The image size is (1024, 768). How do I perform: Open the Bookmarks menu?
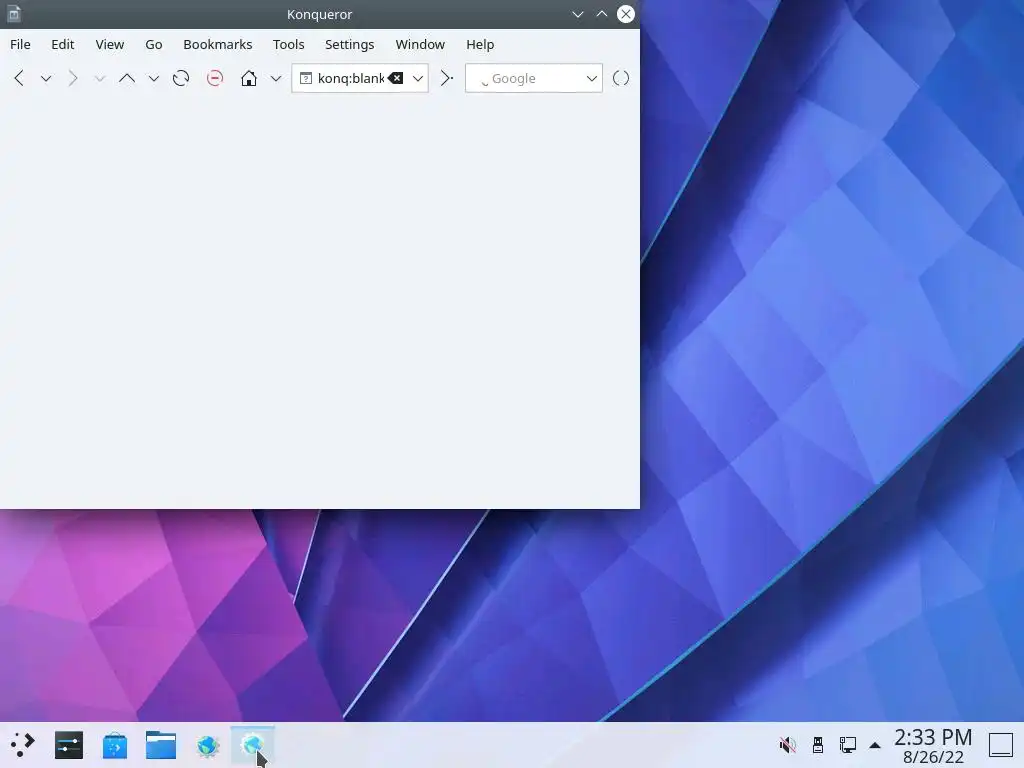tap(217, 44)
